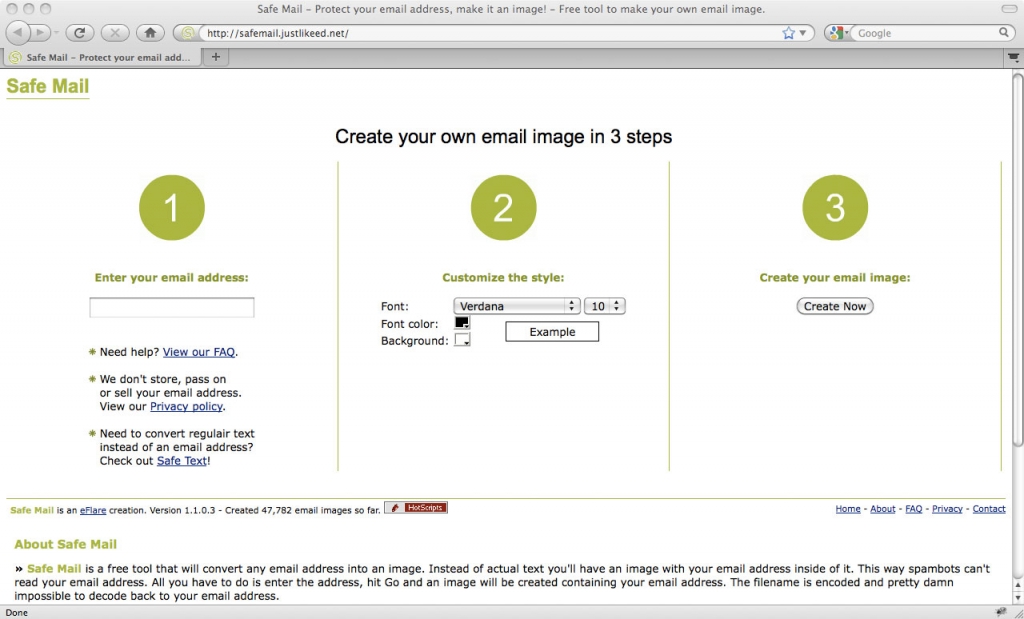Click the site favicon in the address bar
Viewport: 1024px width, 619px height.
point(188,33)
